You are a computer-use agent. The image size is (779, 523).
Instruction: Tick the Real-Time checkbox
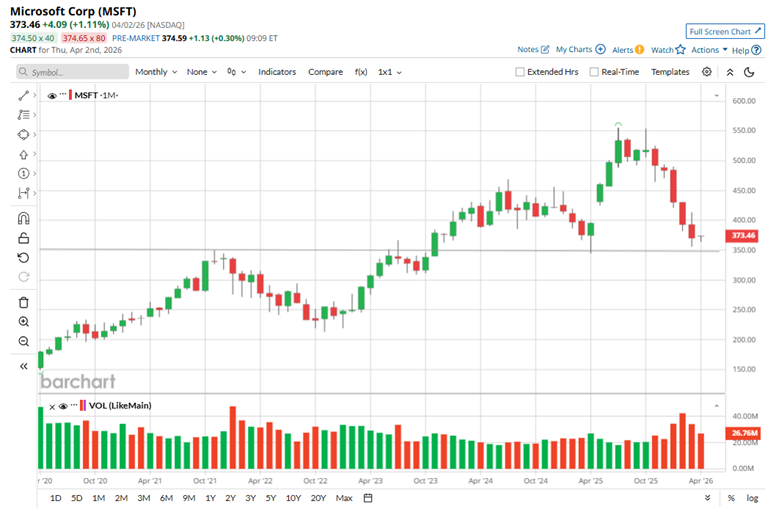click(594, 72)
